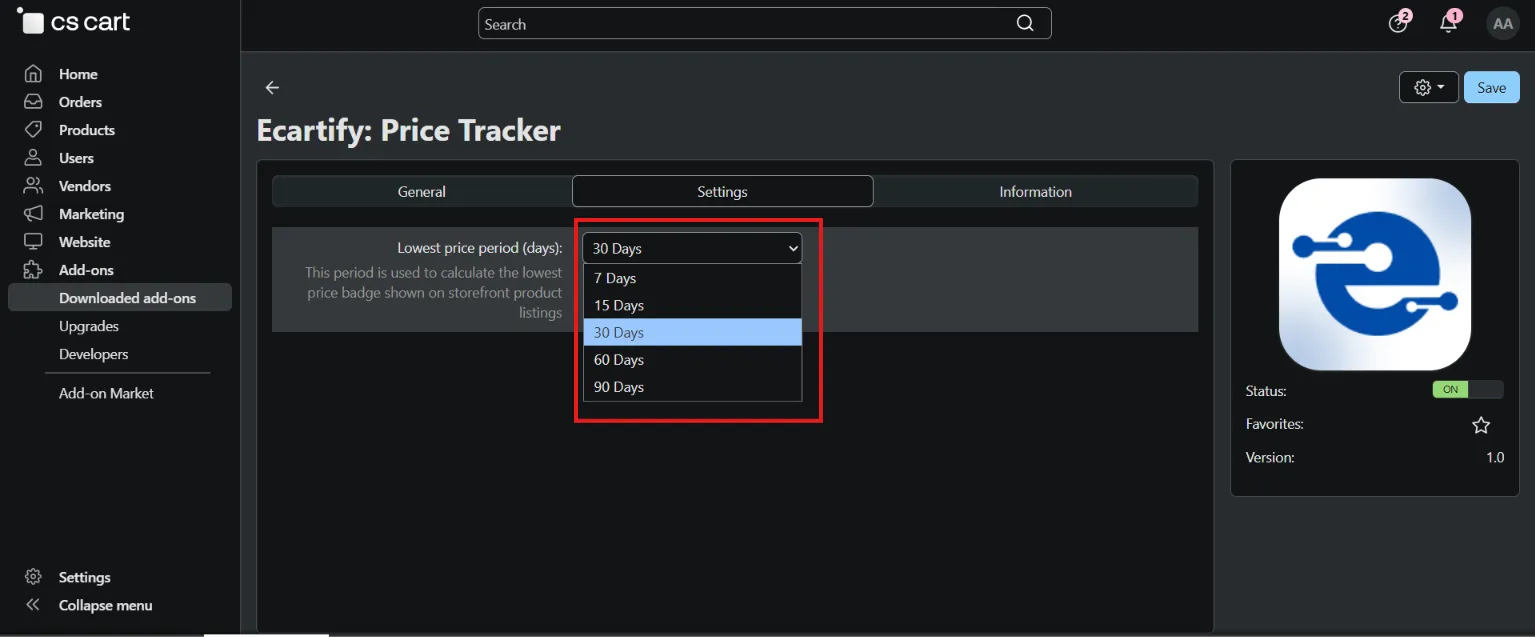Add Price Tracker to favorites with star
Viewport: 1535px width, 637px height.
(1481, 425)
